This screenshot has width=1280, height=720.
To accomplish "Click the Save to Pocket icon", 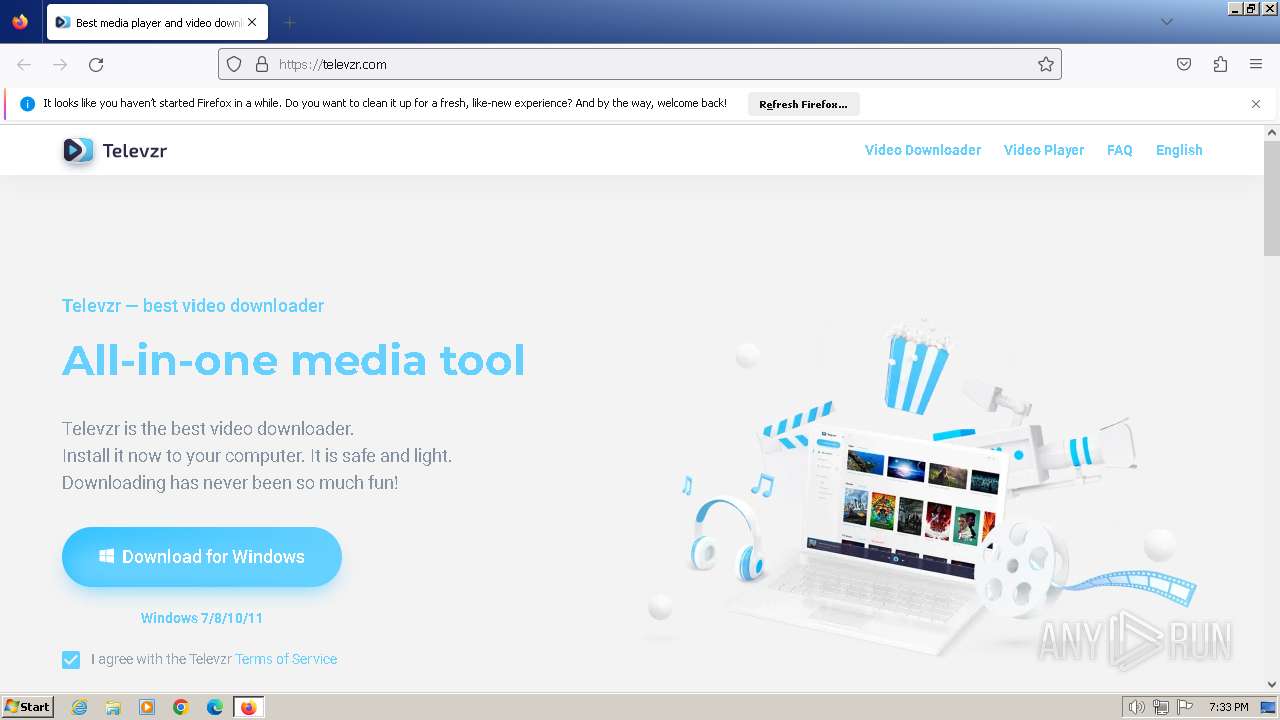I will 1184,64.
